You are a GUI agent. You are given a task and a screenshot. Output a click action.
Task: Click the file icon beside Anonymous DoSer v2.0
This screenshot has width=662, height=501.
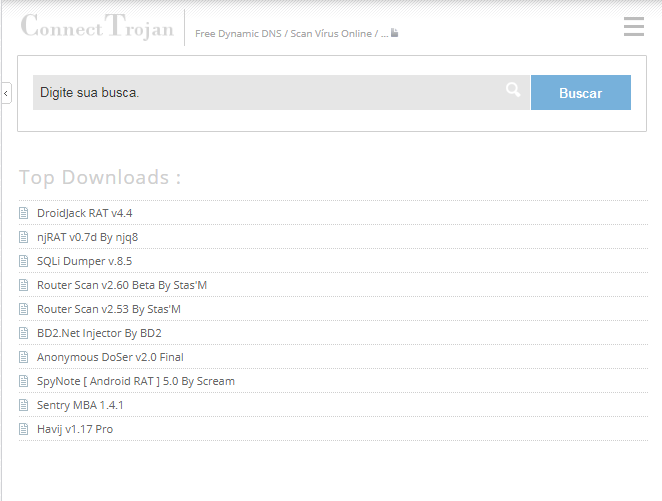pyautogui.click(x=24, y=357)
